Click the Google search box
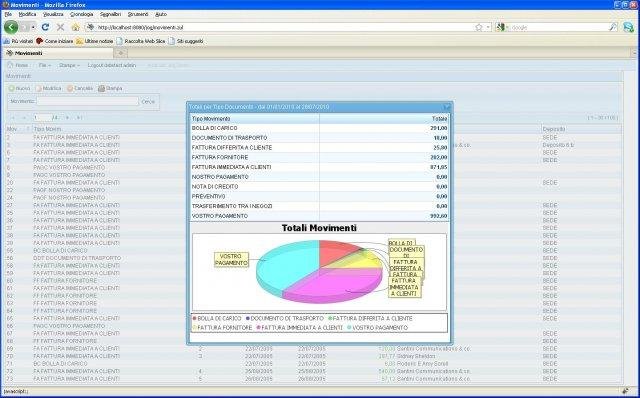Screen dimensions: 640x398 point(559,27)
